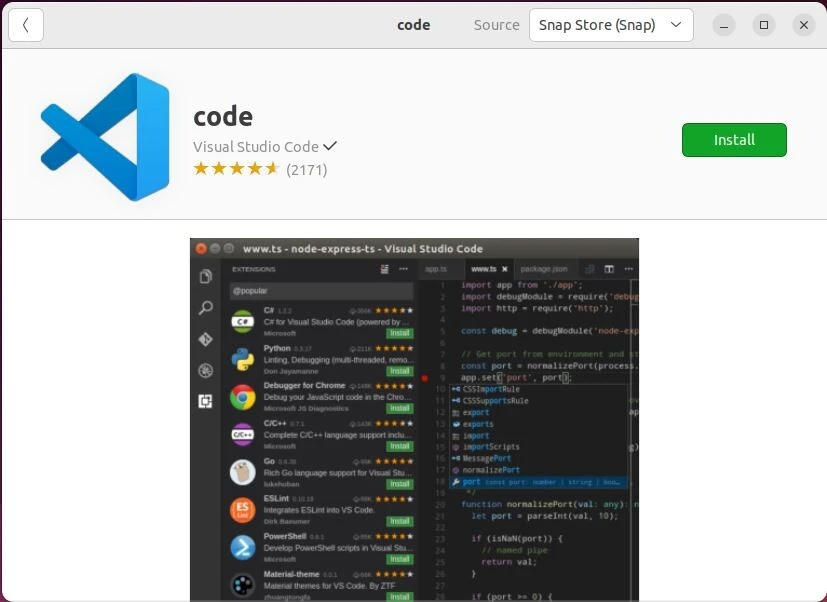
Task: Open the Source Control git icon in screenshot
Action: (205, 339)
